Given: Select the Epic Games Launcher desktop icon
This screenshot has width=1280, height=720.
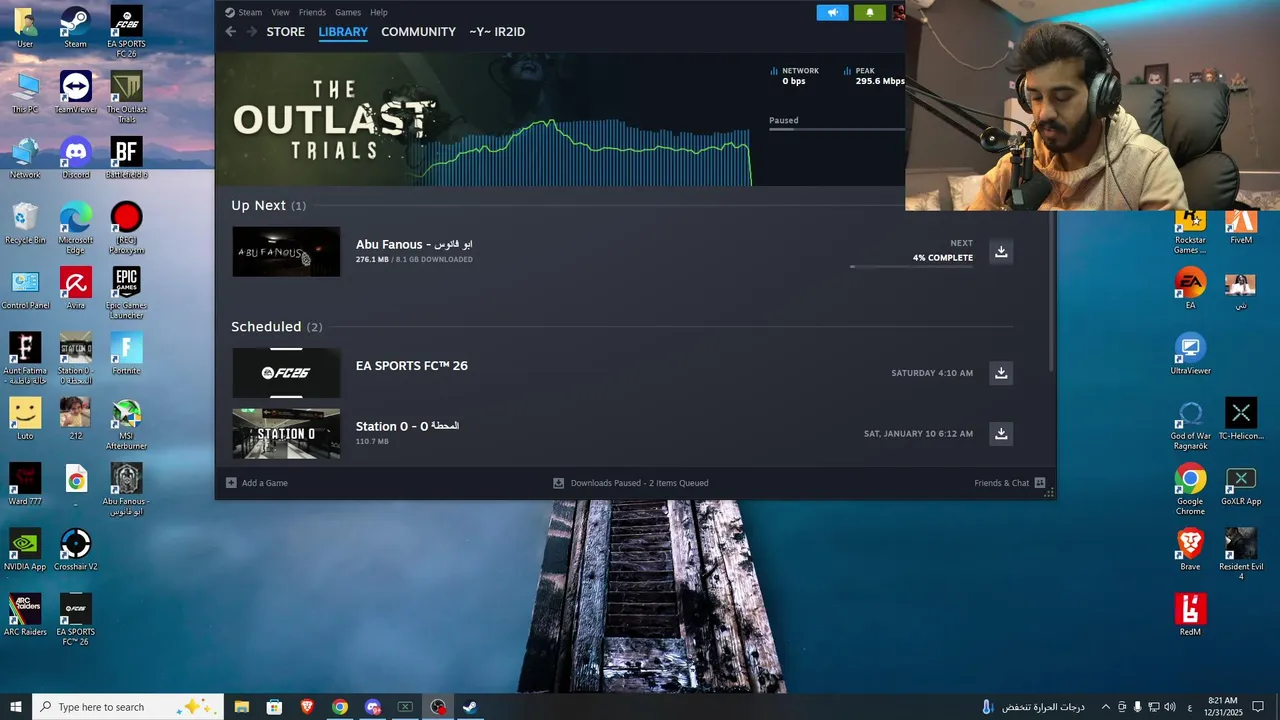Looking at the screenshot, I should point(126,293).
